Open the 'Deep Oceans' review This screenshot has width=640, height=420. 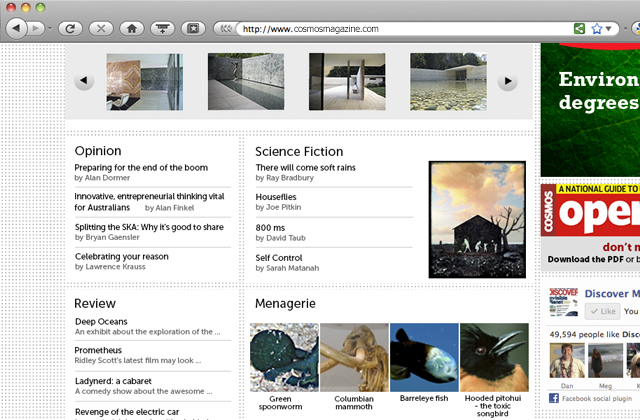pyautogui.click(x=101, y=322)
